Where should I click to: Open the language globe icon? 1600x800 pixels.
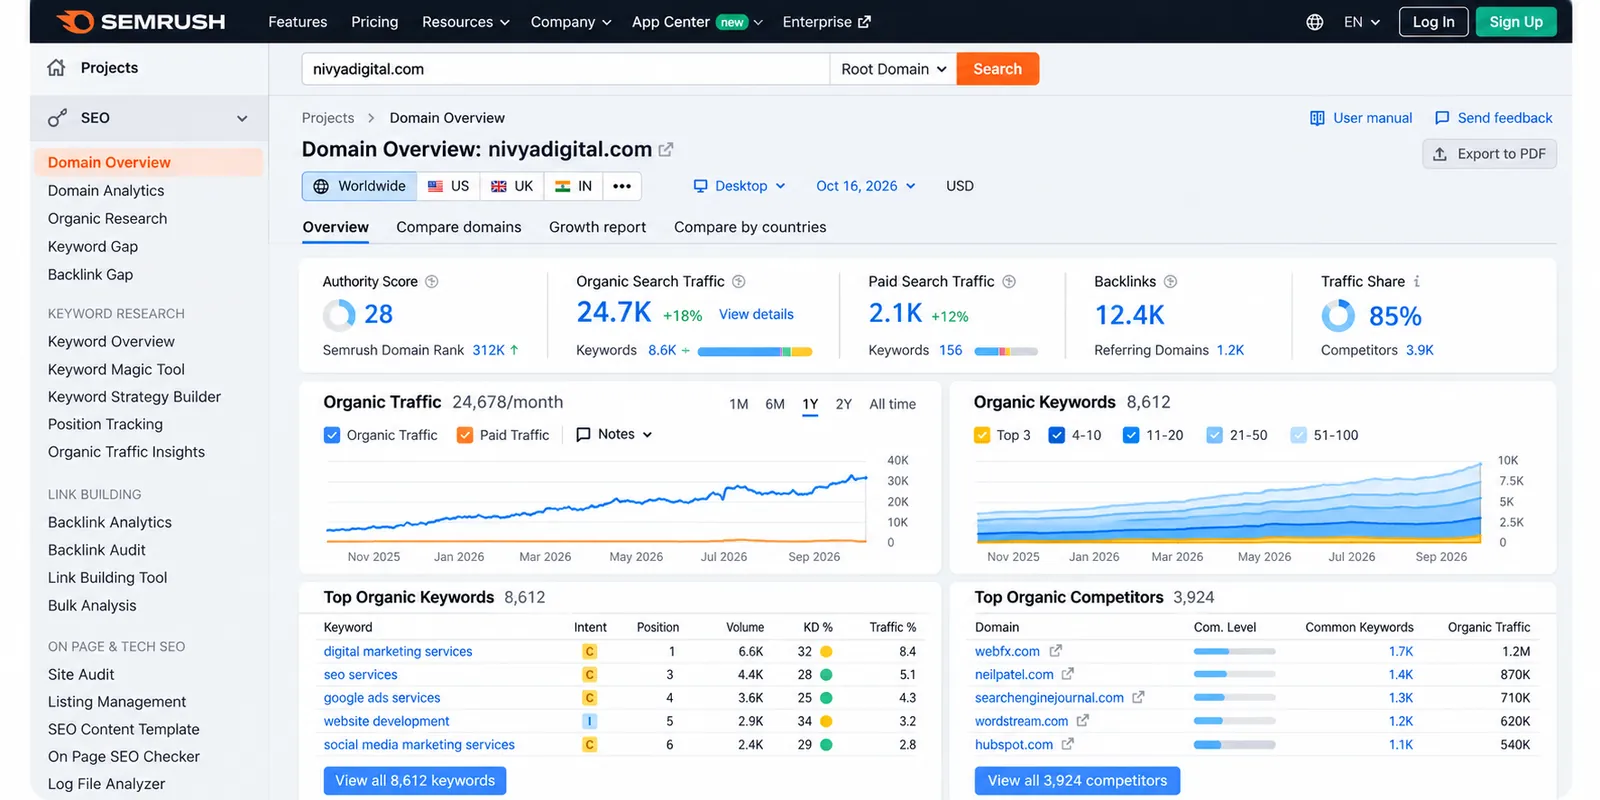click(x=1315, y=22)
